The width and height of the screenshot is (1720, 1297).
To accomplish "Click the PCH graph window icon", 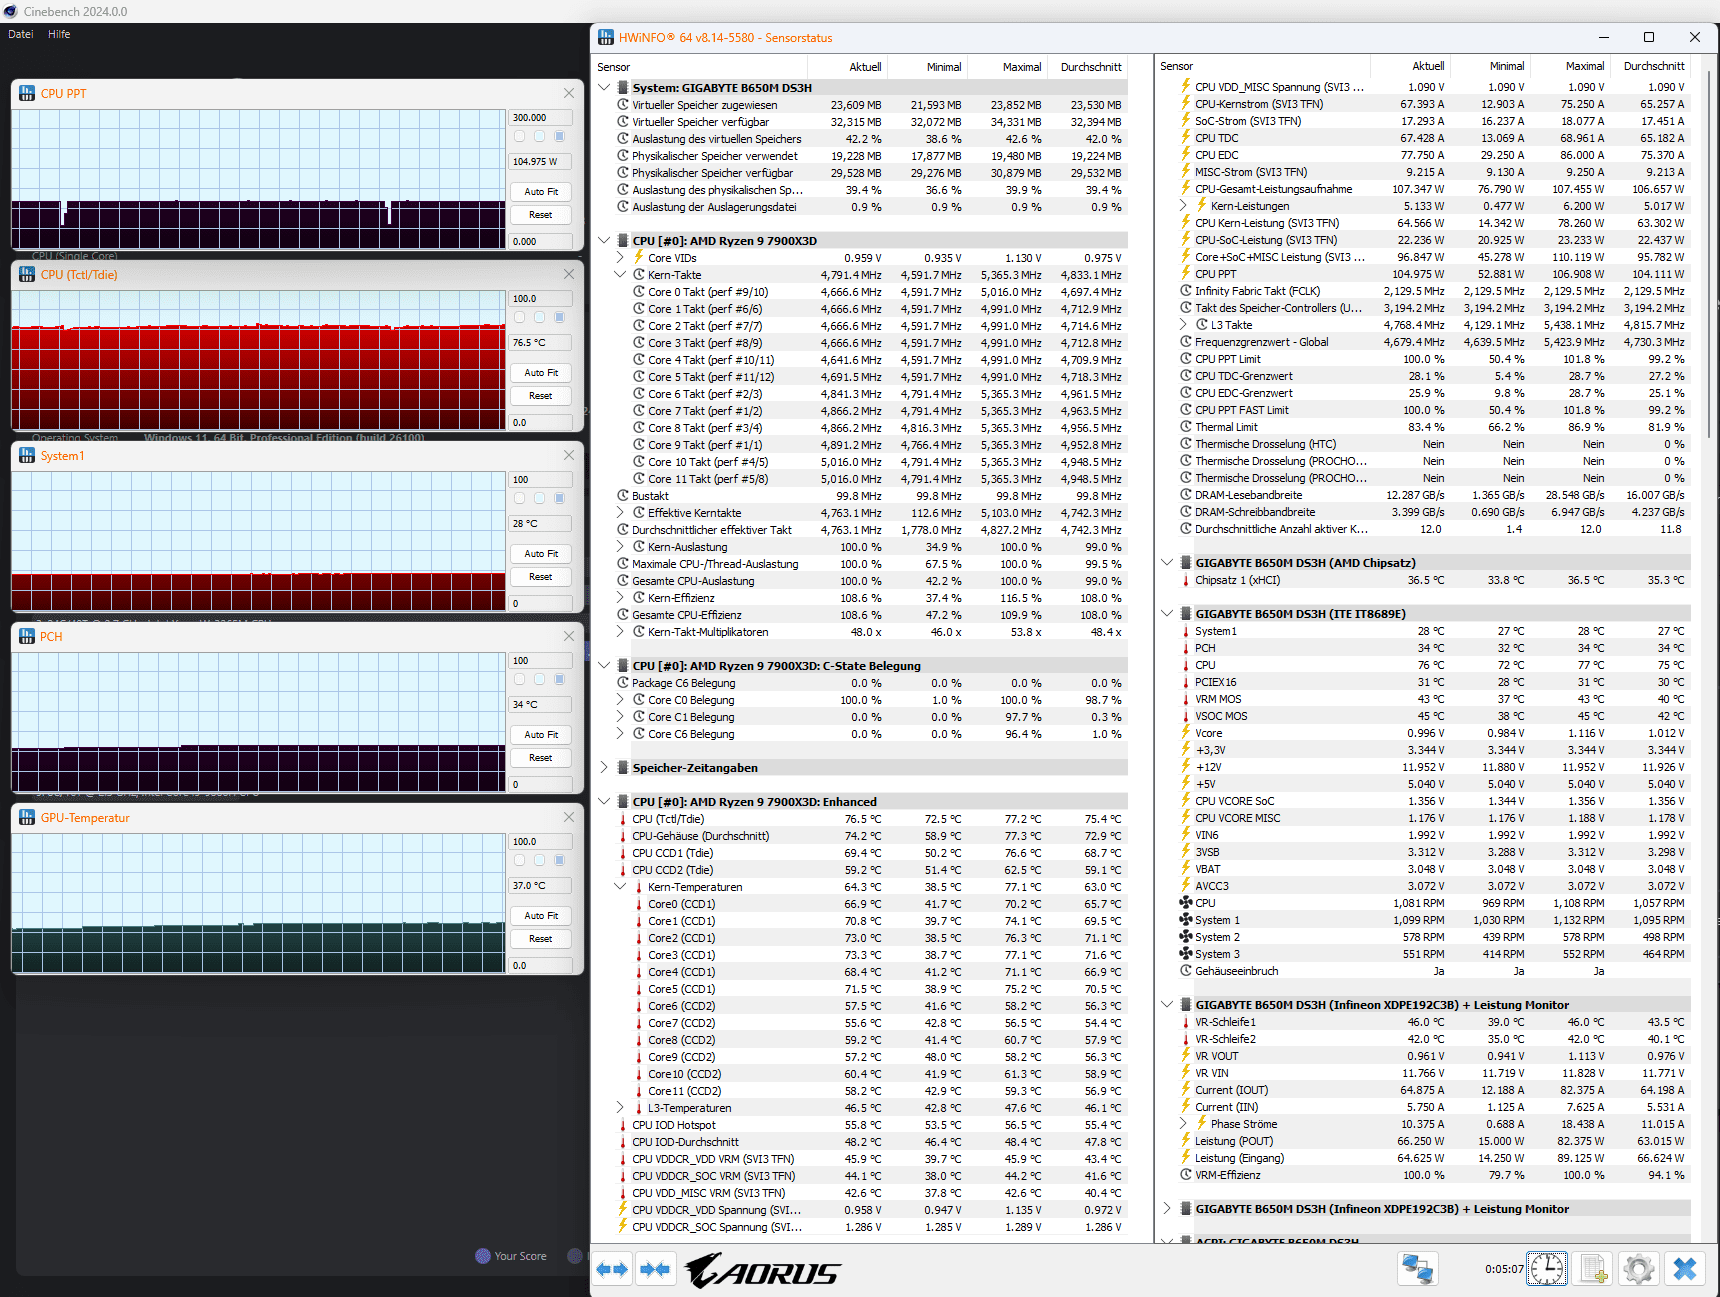I will click(x=27, y=636).
